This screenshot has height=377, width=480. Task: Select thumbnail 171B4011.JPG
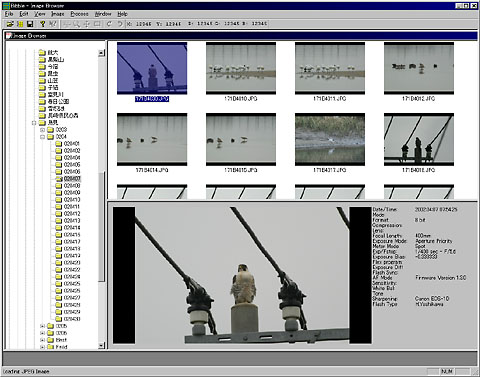[330, 68]
